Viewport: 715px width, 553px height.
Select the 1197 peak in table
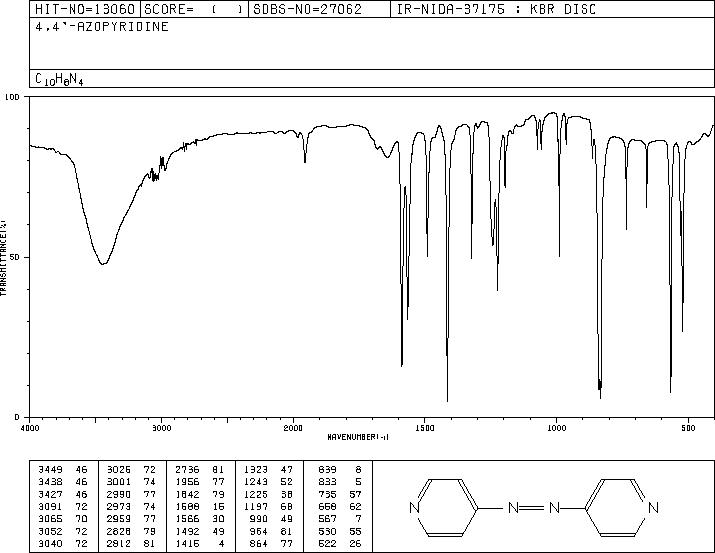(x=256, y=506)
